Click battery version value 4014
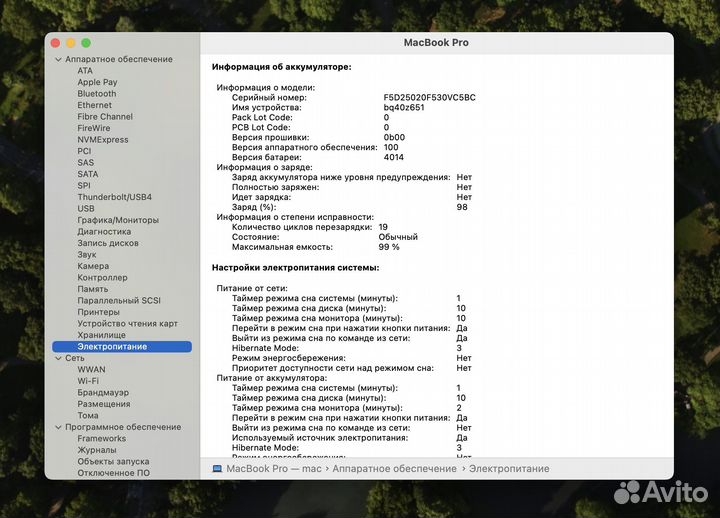 click(394, 157)
